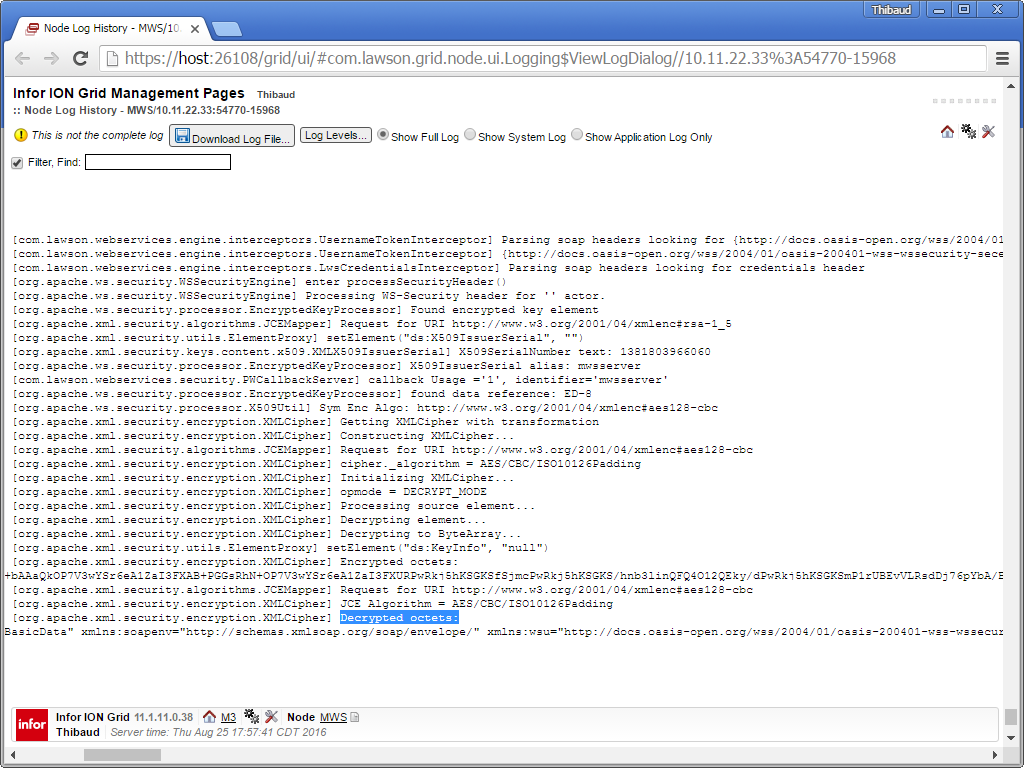Reload the page with the browser refresh icon
This screenshot has width=1024, height=768.
click(x=80, y=58)
